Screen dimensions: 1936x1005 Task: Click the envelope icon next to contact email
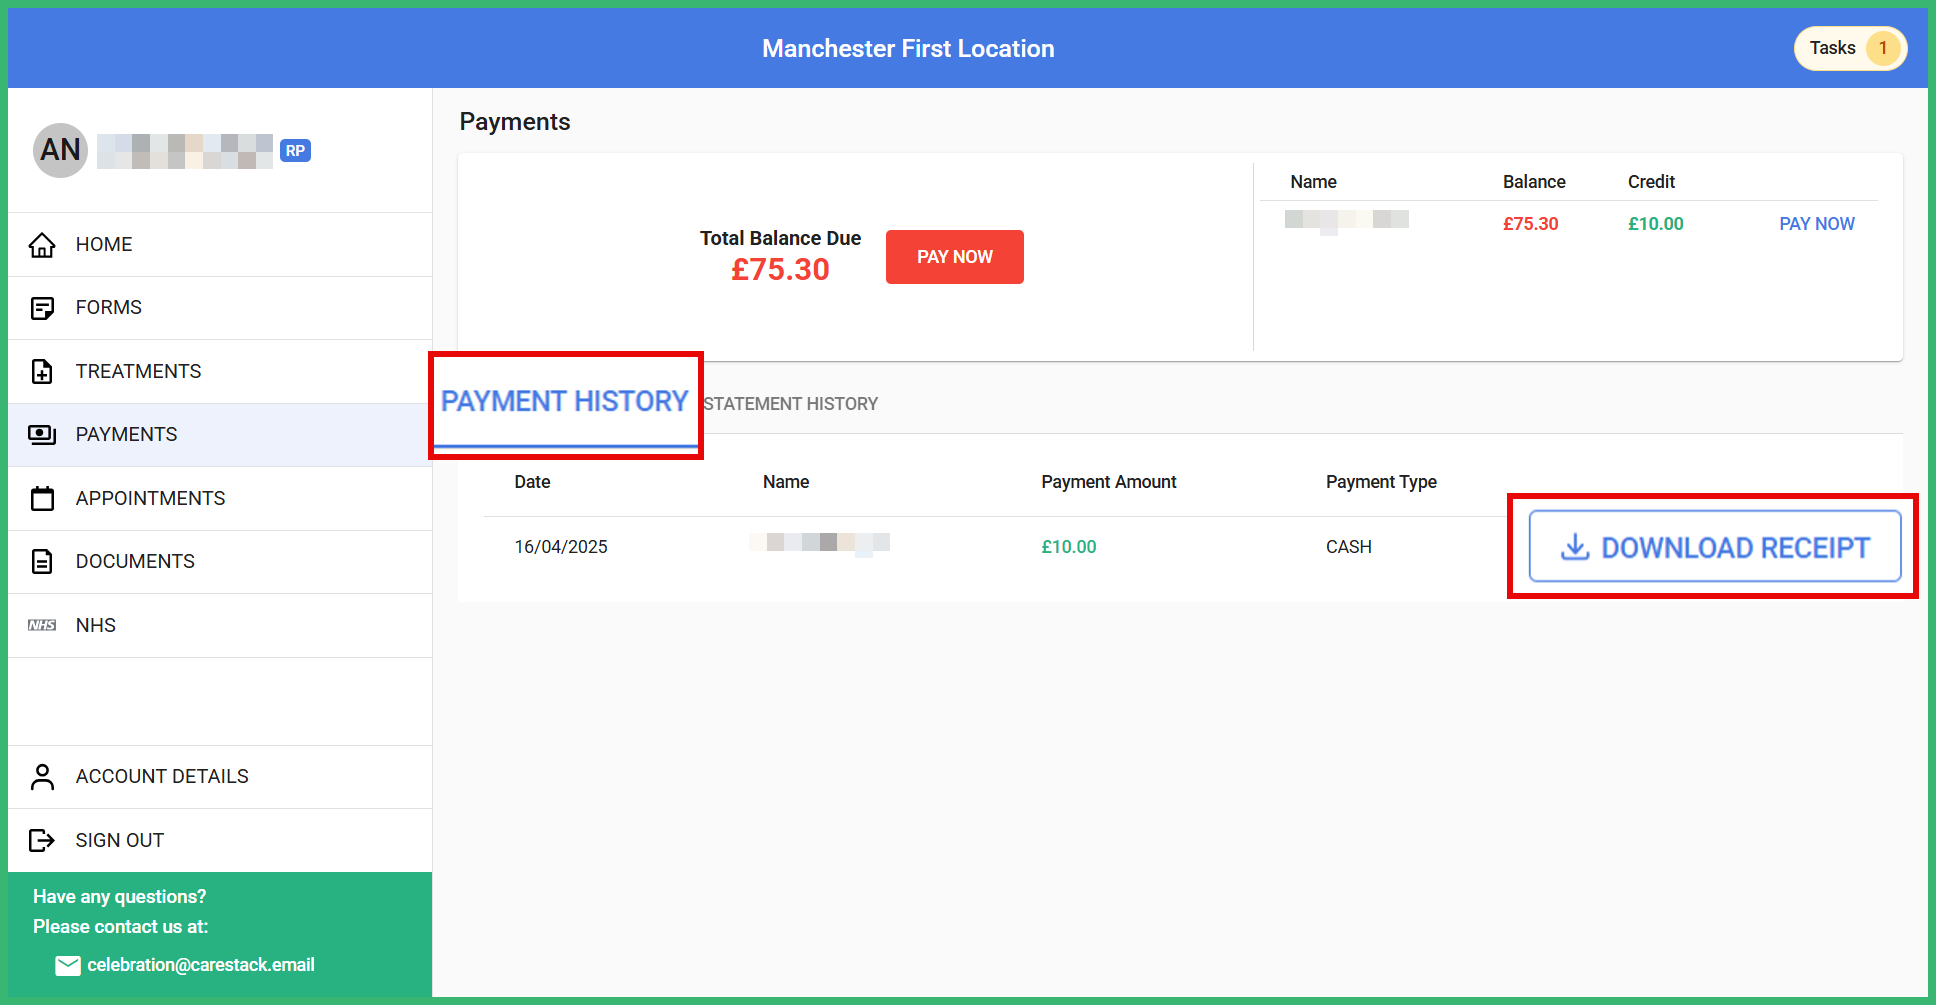[68, 964]
